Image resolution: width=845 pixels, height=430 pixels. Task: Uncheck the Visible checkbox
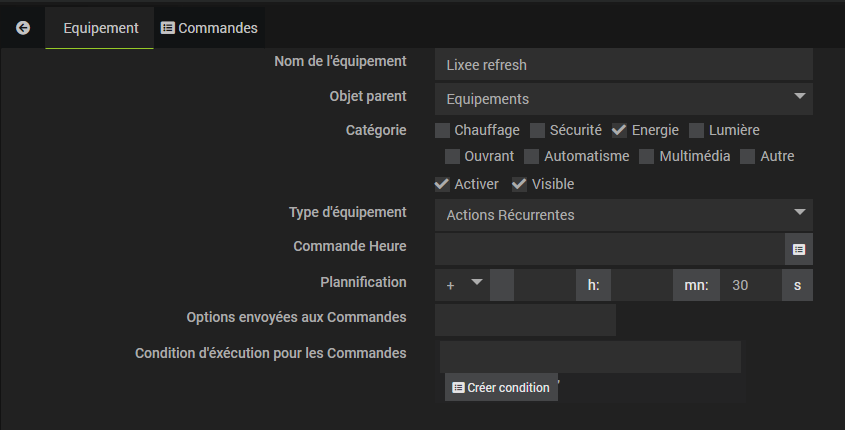[x=520, y=184]
